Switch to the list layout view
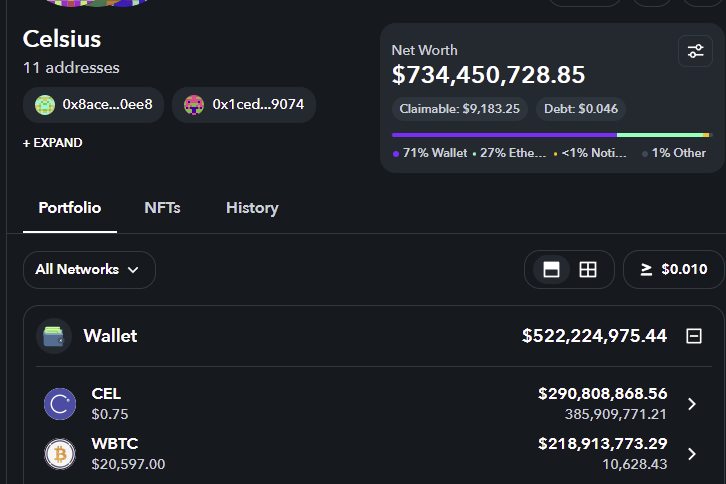The width and height of the screenshot is (726, 484). (x=551, y=270)
